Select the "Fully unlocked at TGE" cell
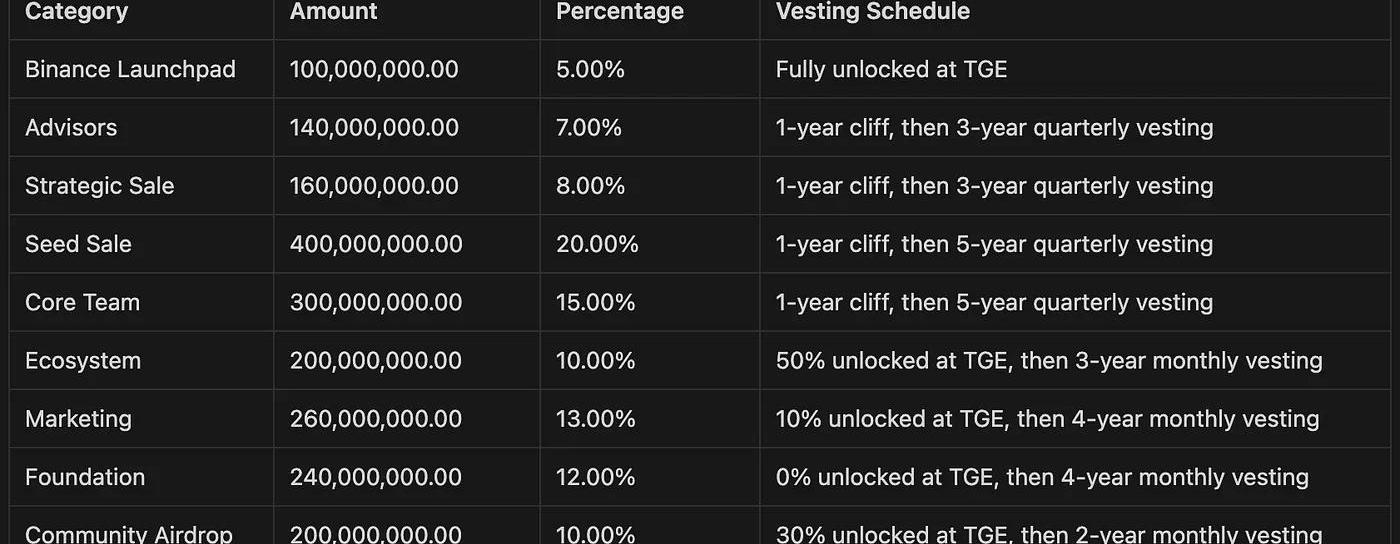This screenshot has height=544, width=1400. [x=891, y=69]
